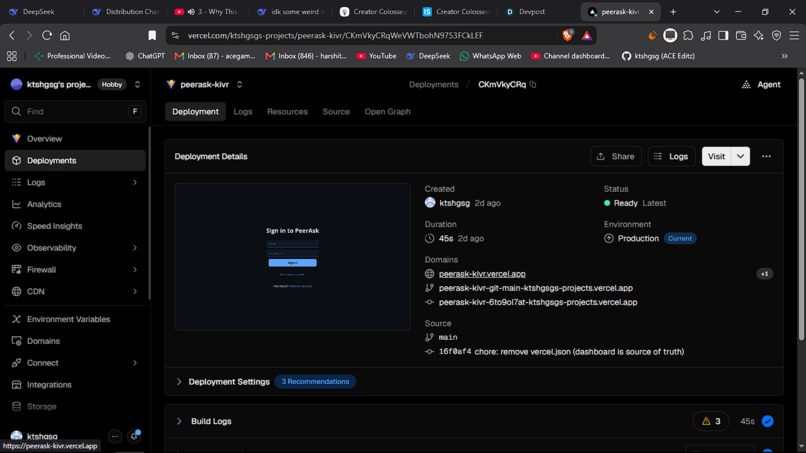Open Analytics sidebar item

(75, 204)
